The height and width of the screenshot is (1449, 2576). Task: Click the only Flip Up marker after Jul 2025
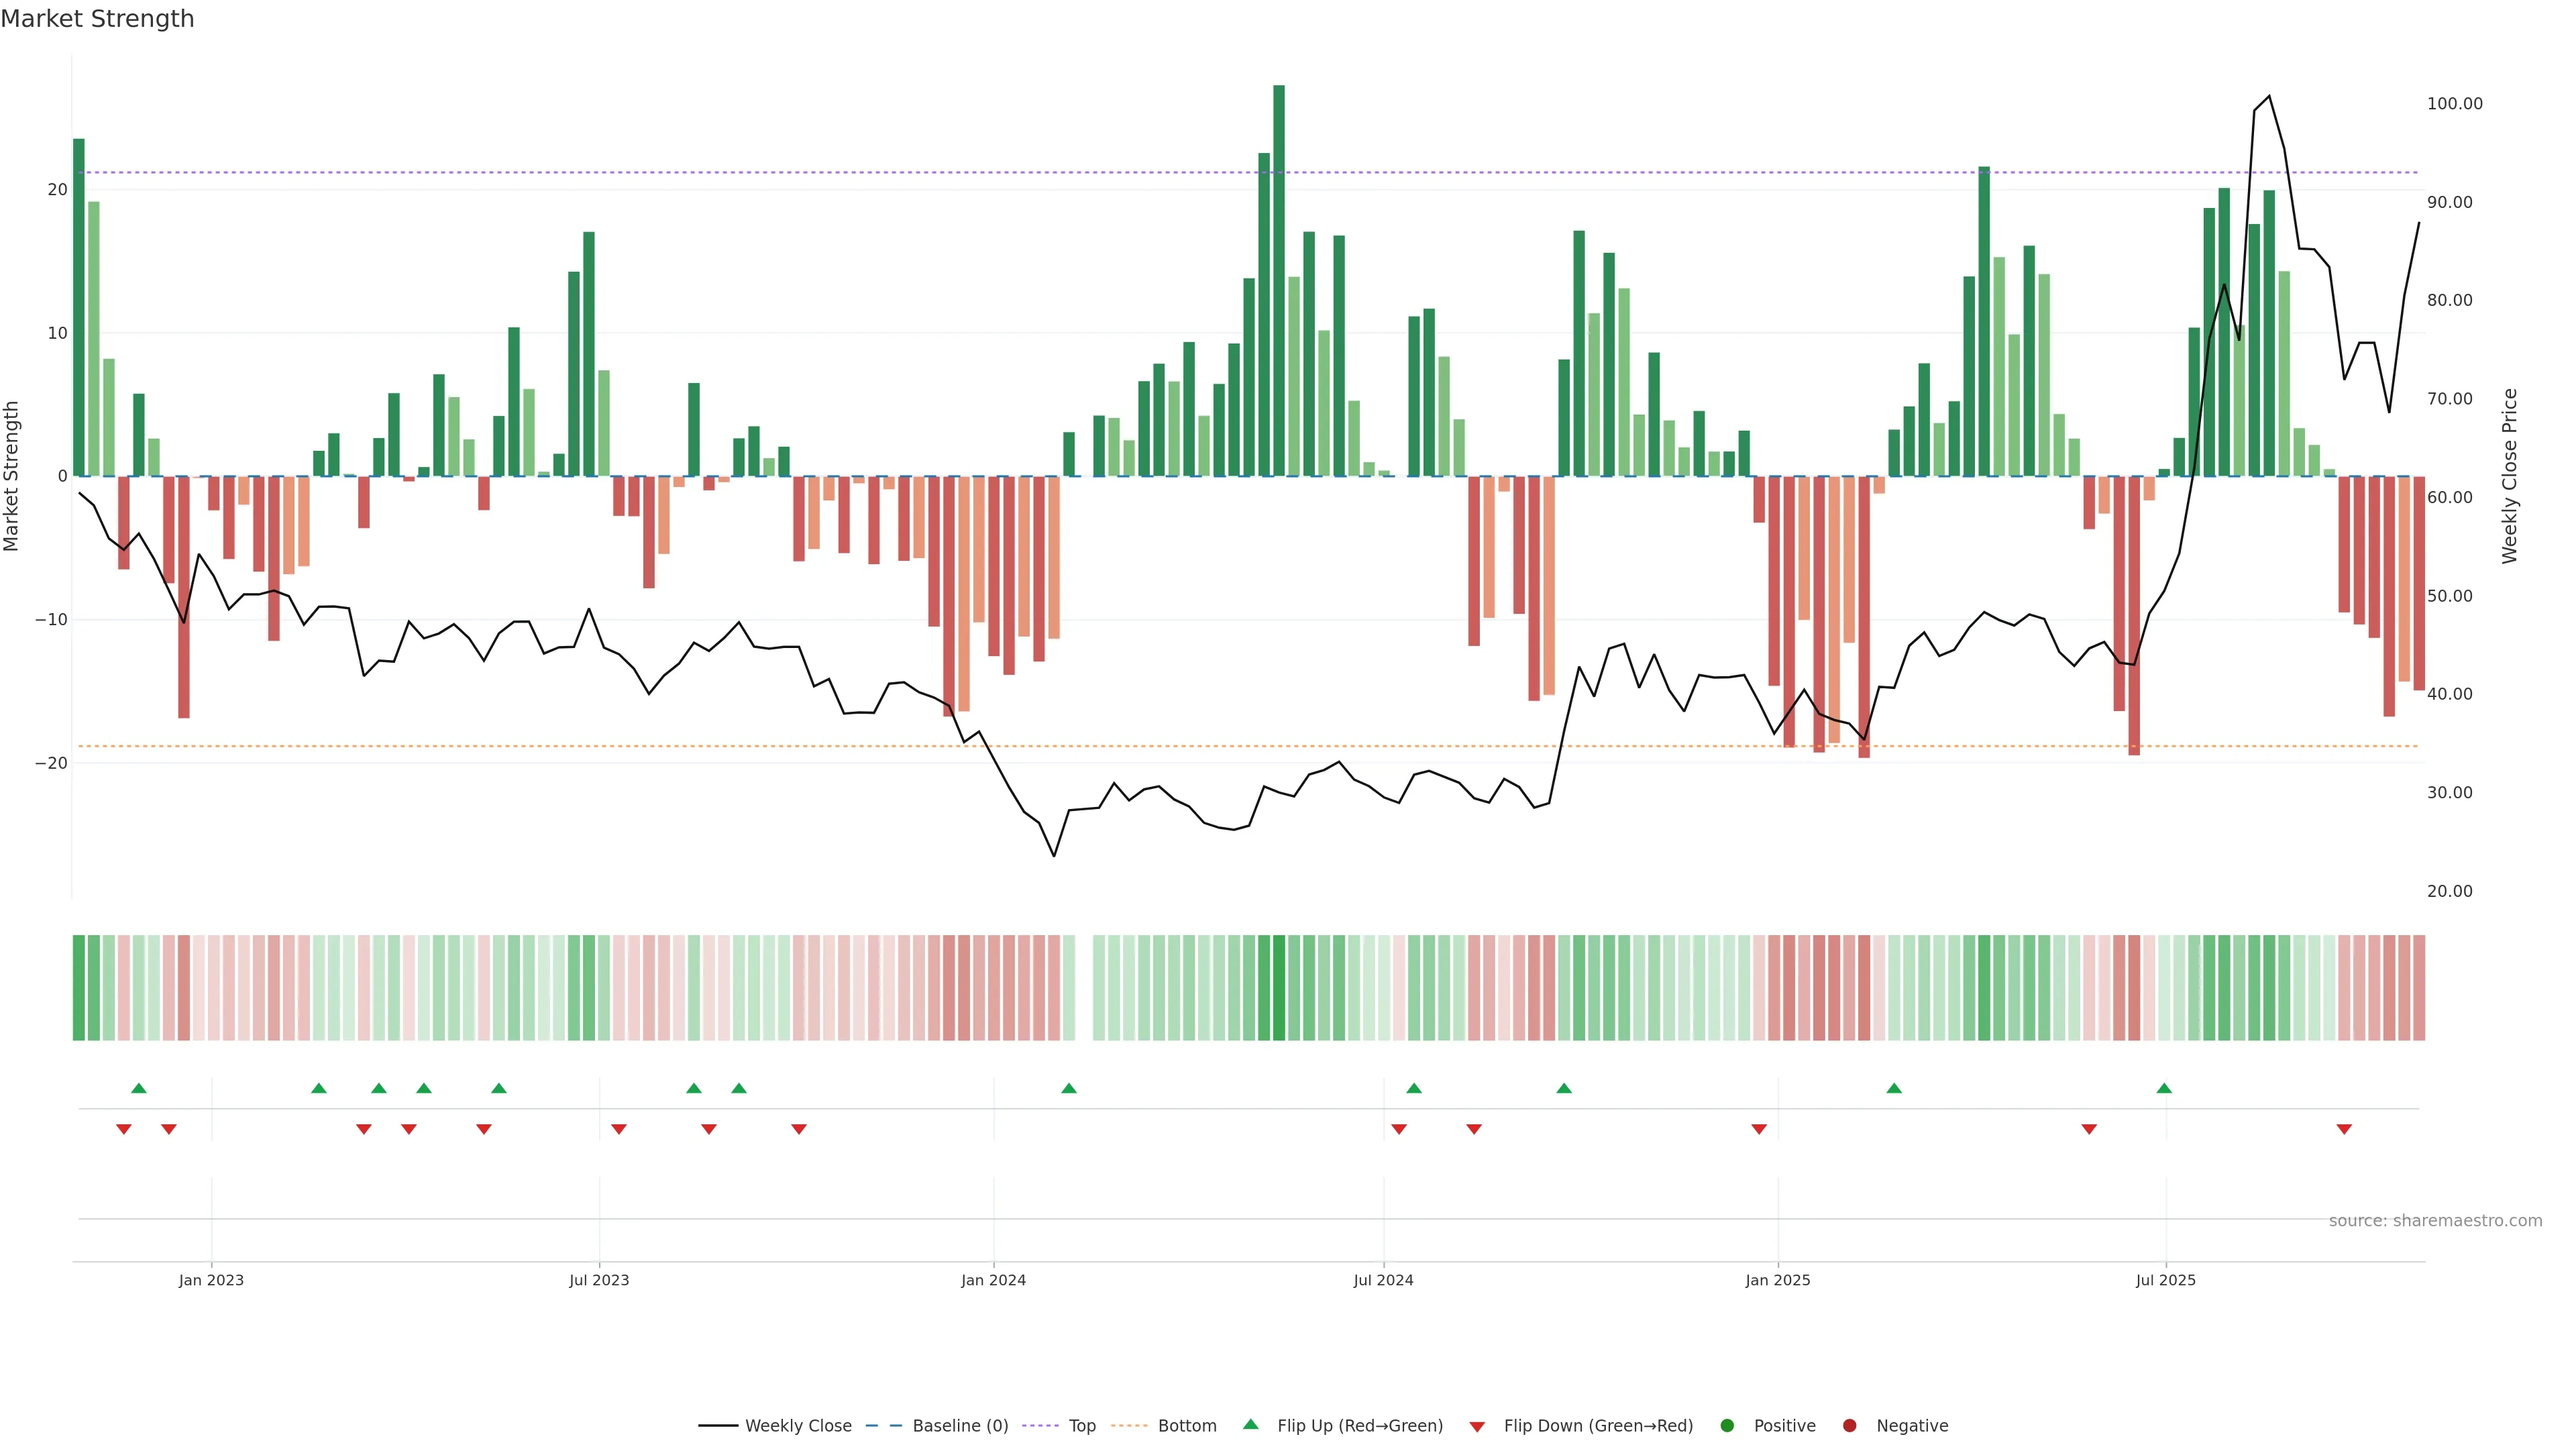coord(2164,1088)
